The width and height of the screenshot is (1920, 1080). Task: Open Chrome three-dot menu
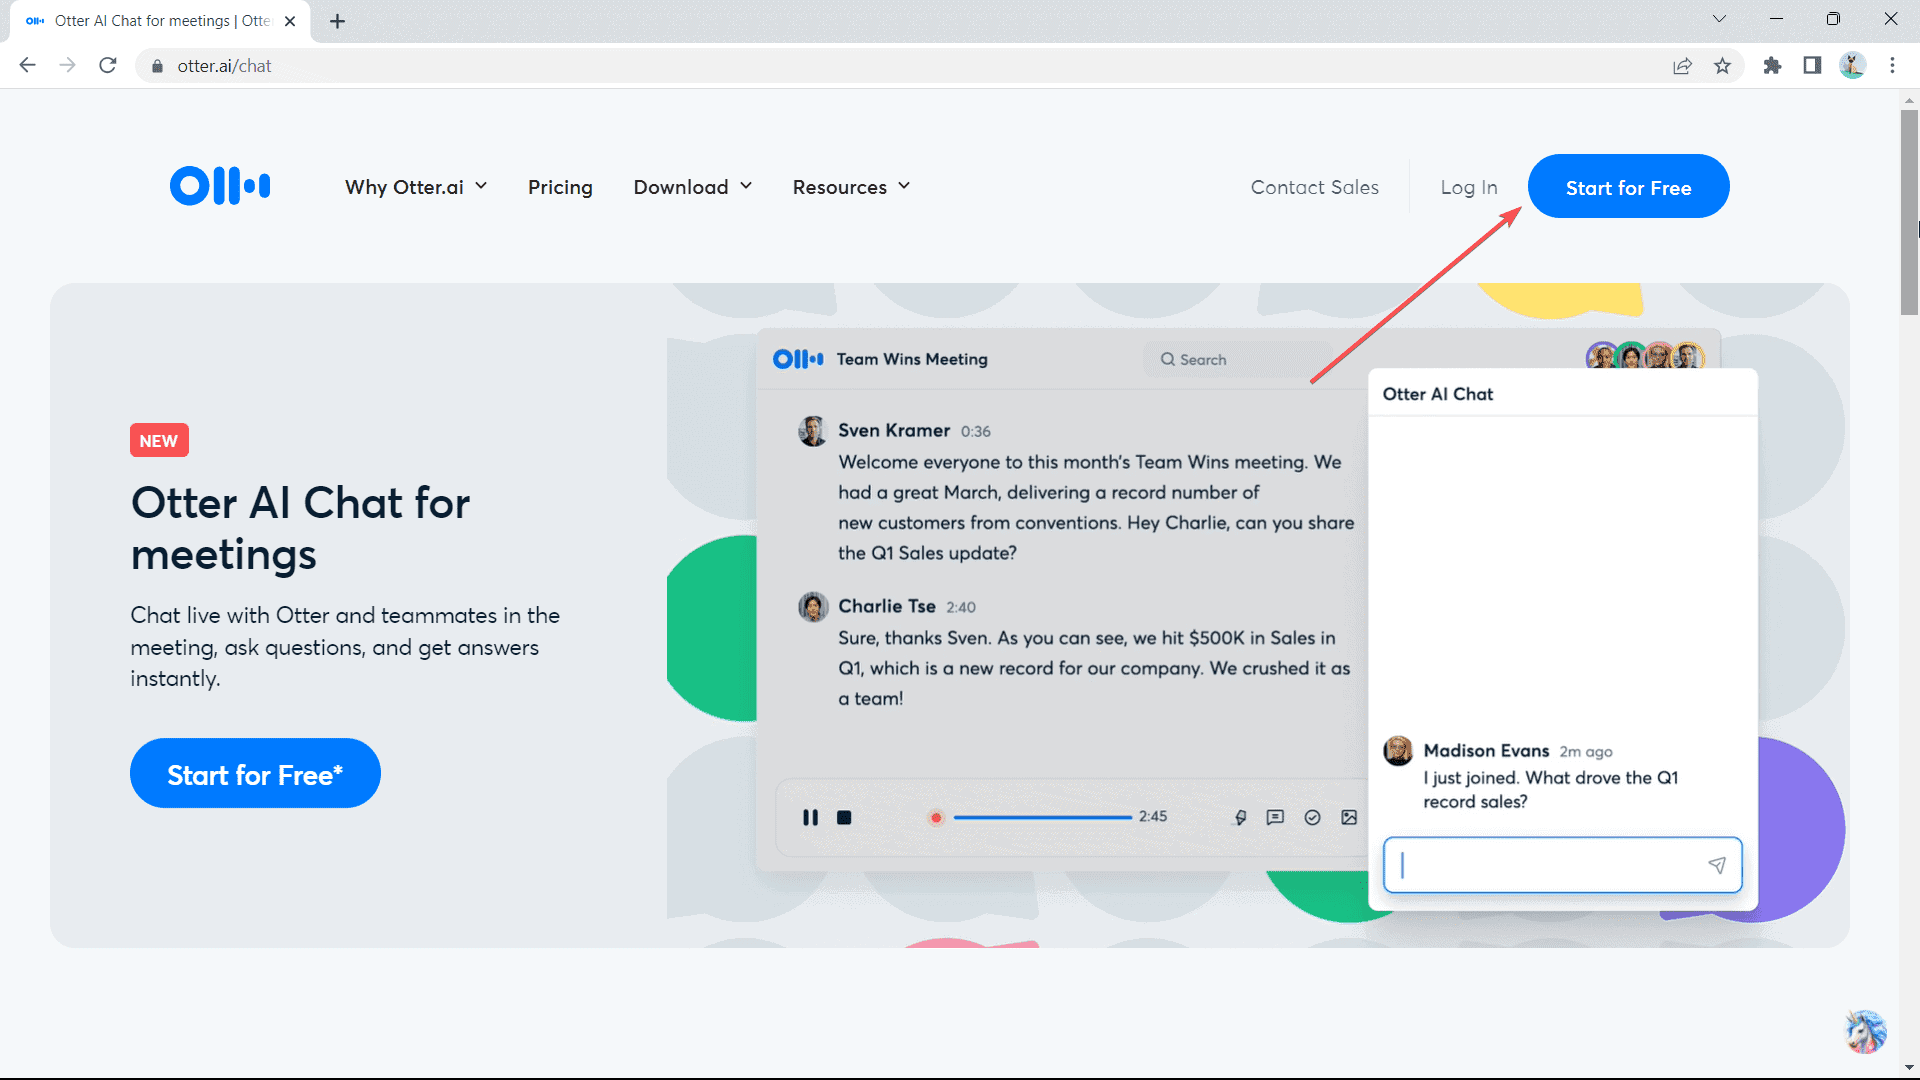click(1892, 65)
